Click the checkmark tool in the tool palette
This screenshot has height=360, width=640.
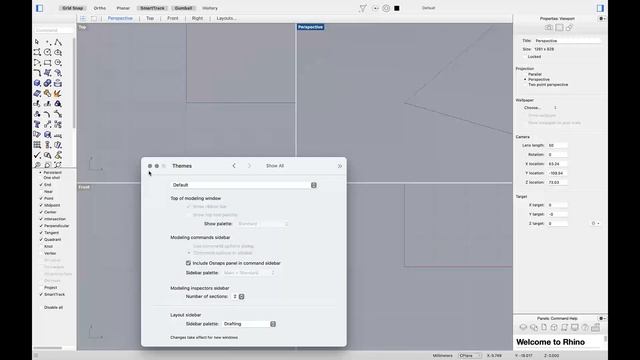37,155
